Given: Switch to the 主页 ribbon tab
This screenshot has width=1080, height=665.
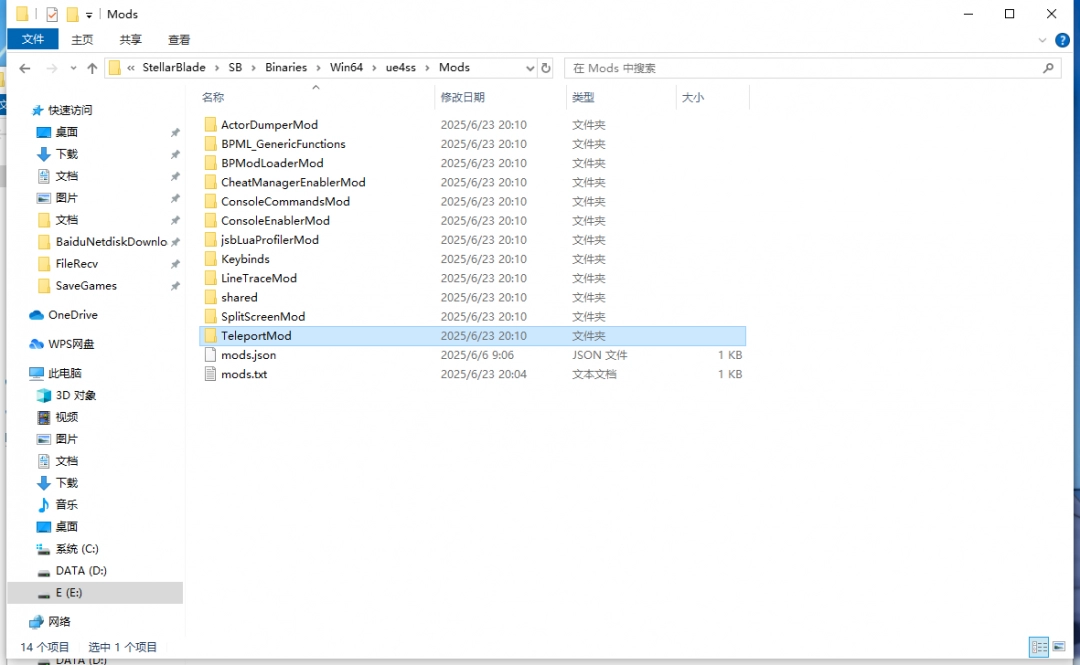Looking at the screenshot, I should click(x=82, y=40).
